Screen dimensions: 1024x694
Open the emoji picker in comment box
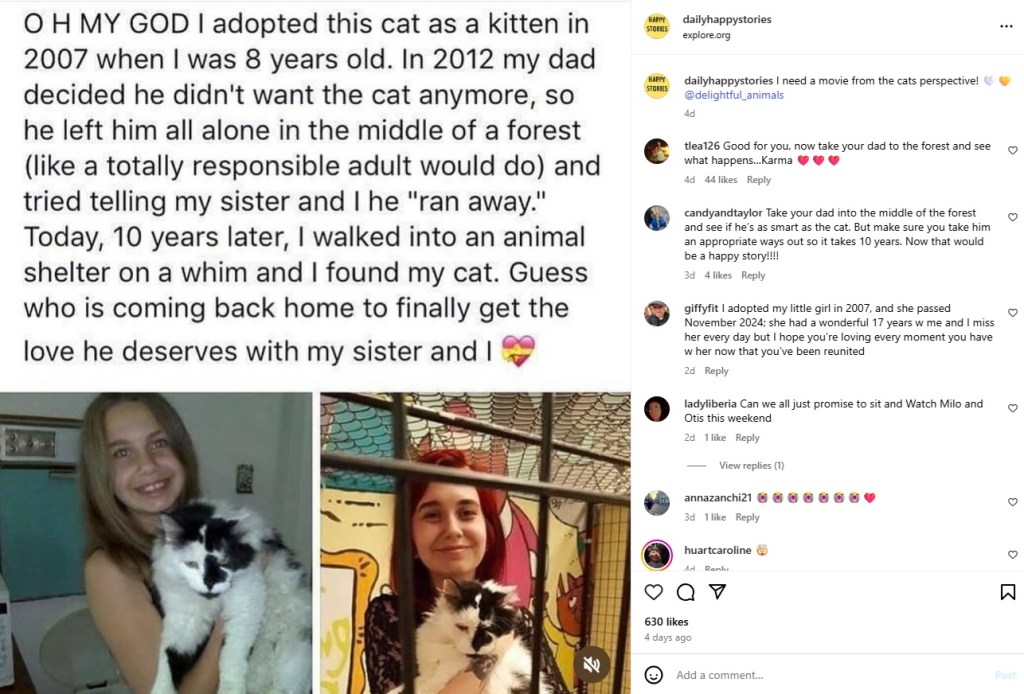pyautogui.click(x=654, y=675)
